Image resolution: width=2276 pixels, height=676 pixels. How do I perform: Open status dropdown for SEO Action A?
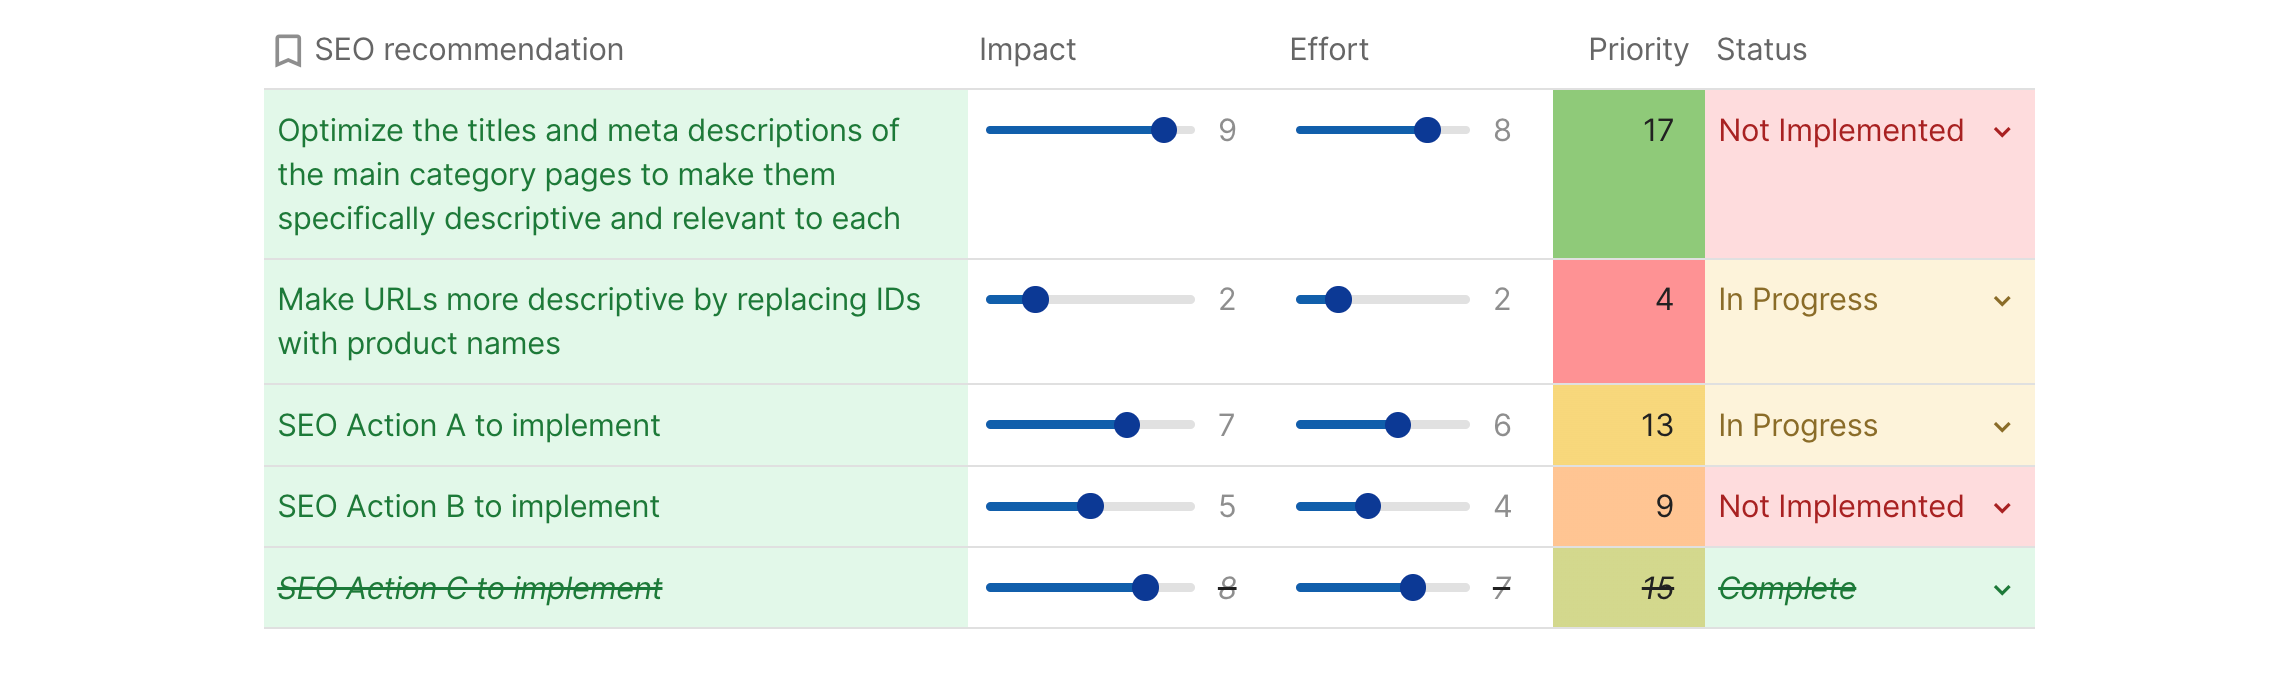2002,427
